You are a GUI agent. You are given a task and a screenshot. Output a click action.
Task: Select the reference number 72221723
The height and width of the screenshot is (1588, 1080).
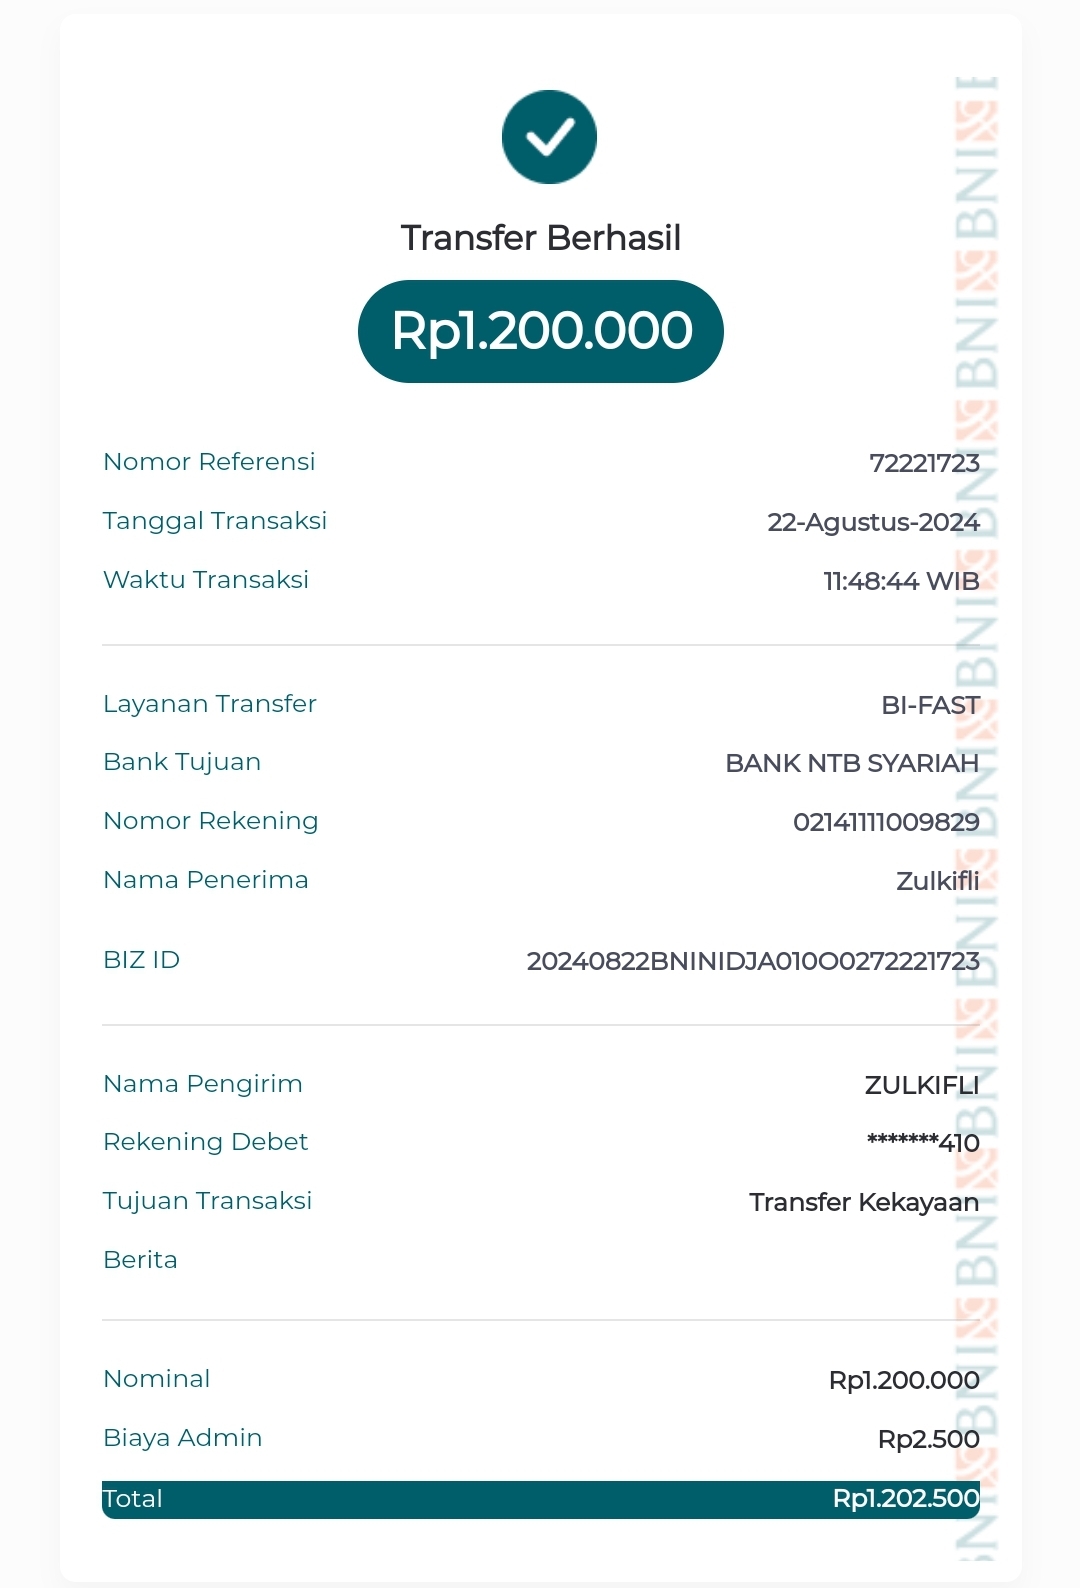click(924, 463)
